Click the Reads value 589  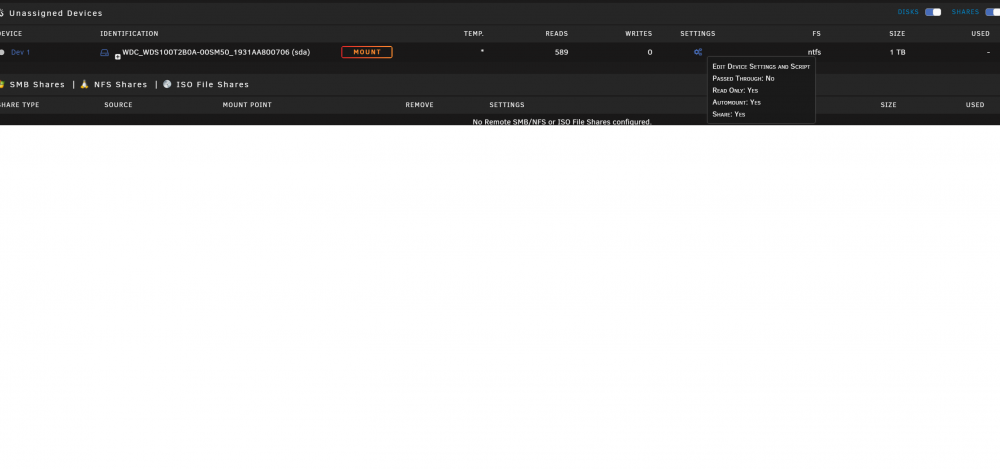(x=561, y=52)
